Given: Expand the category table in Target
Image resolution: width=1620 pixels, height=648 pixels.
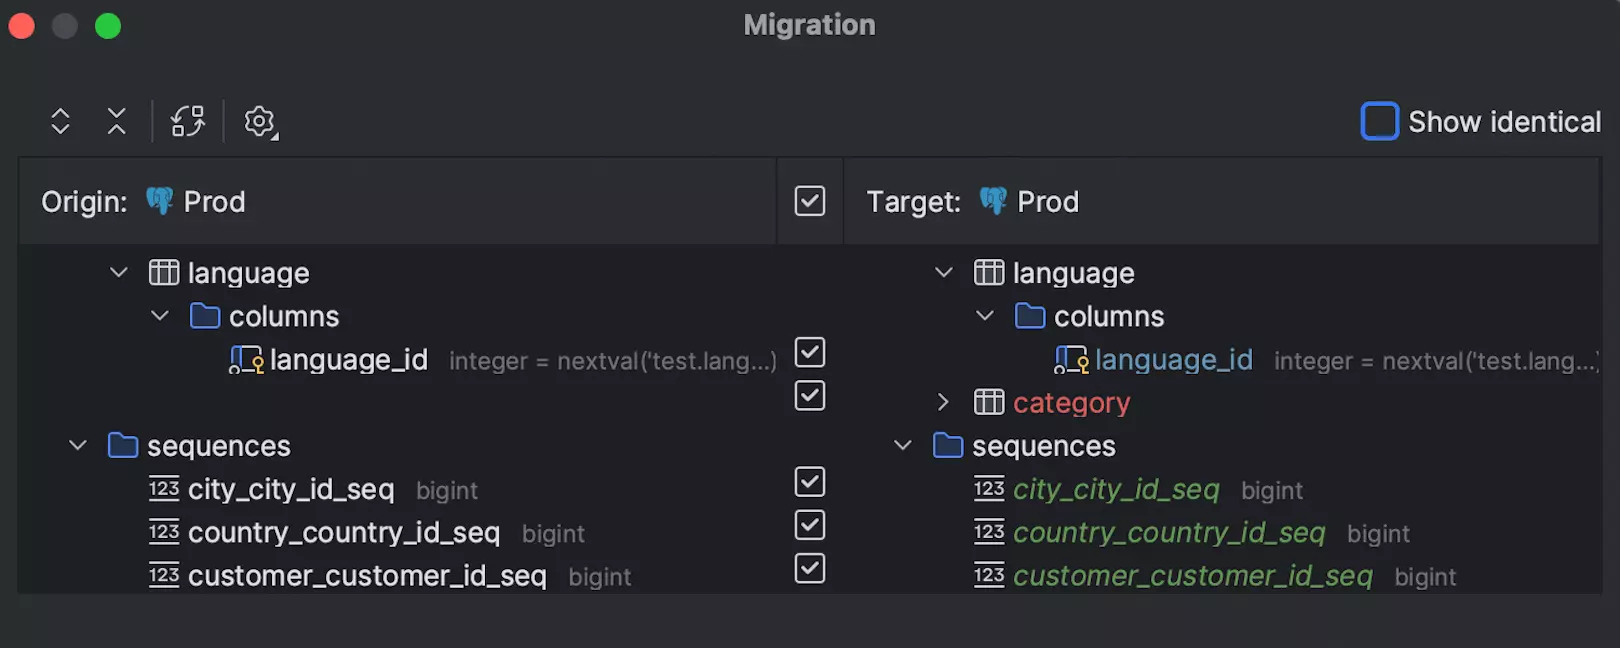Looking at the screenshot, I should (x=943, y=402).
